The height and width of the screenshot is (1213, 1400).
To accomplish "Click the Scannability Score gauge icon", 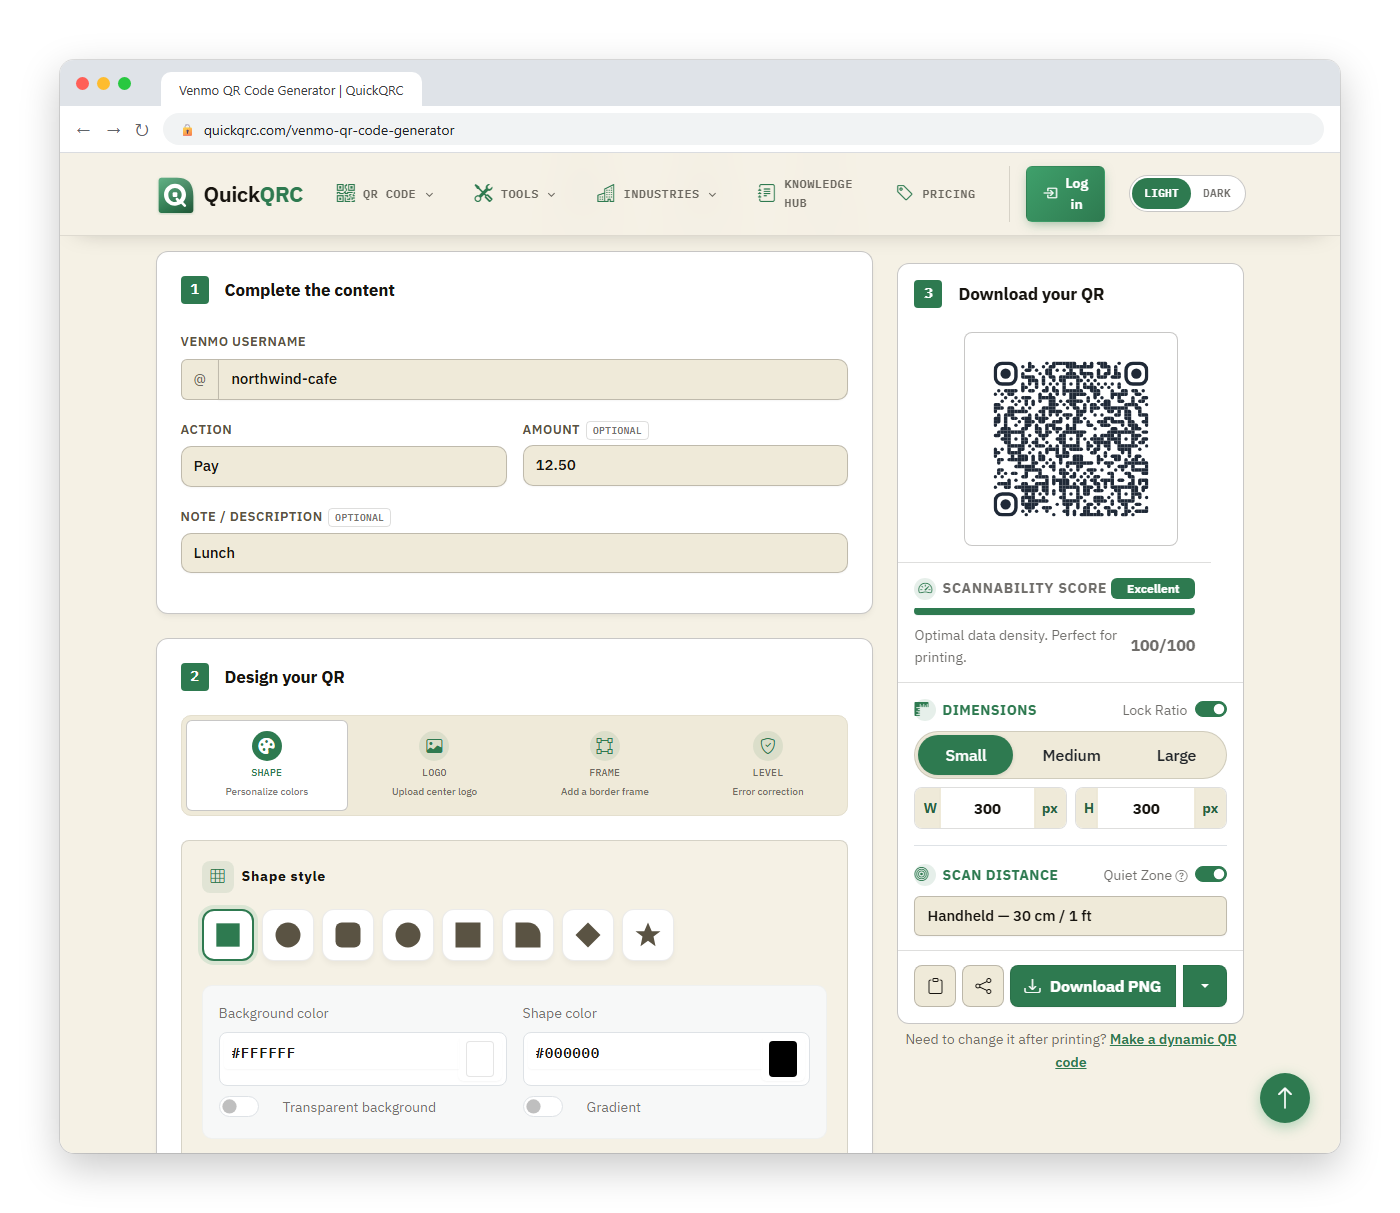I will coord(925,589).
